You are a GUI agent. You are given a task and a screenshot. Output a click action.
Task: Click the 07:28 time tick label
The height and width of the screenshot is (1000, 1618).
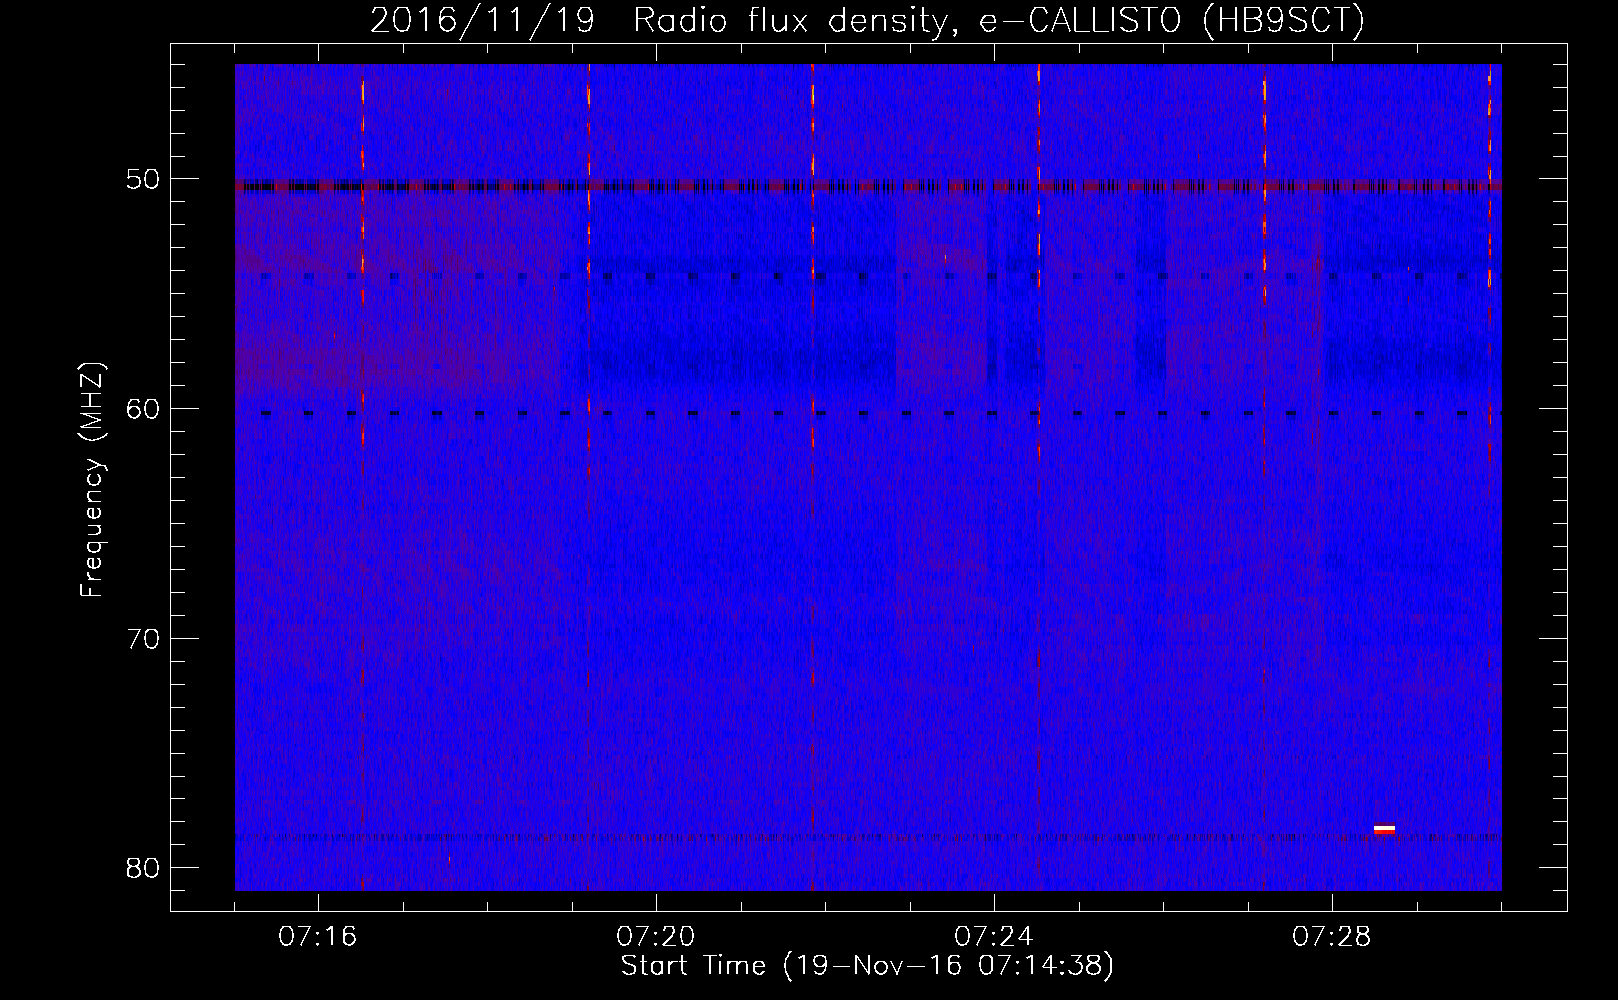coord(1332,937)
